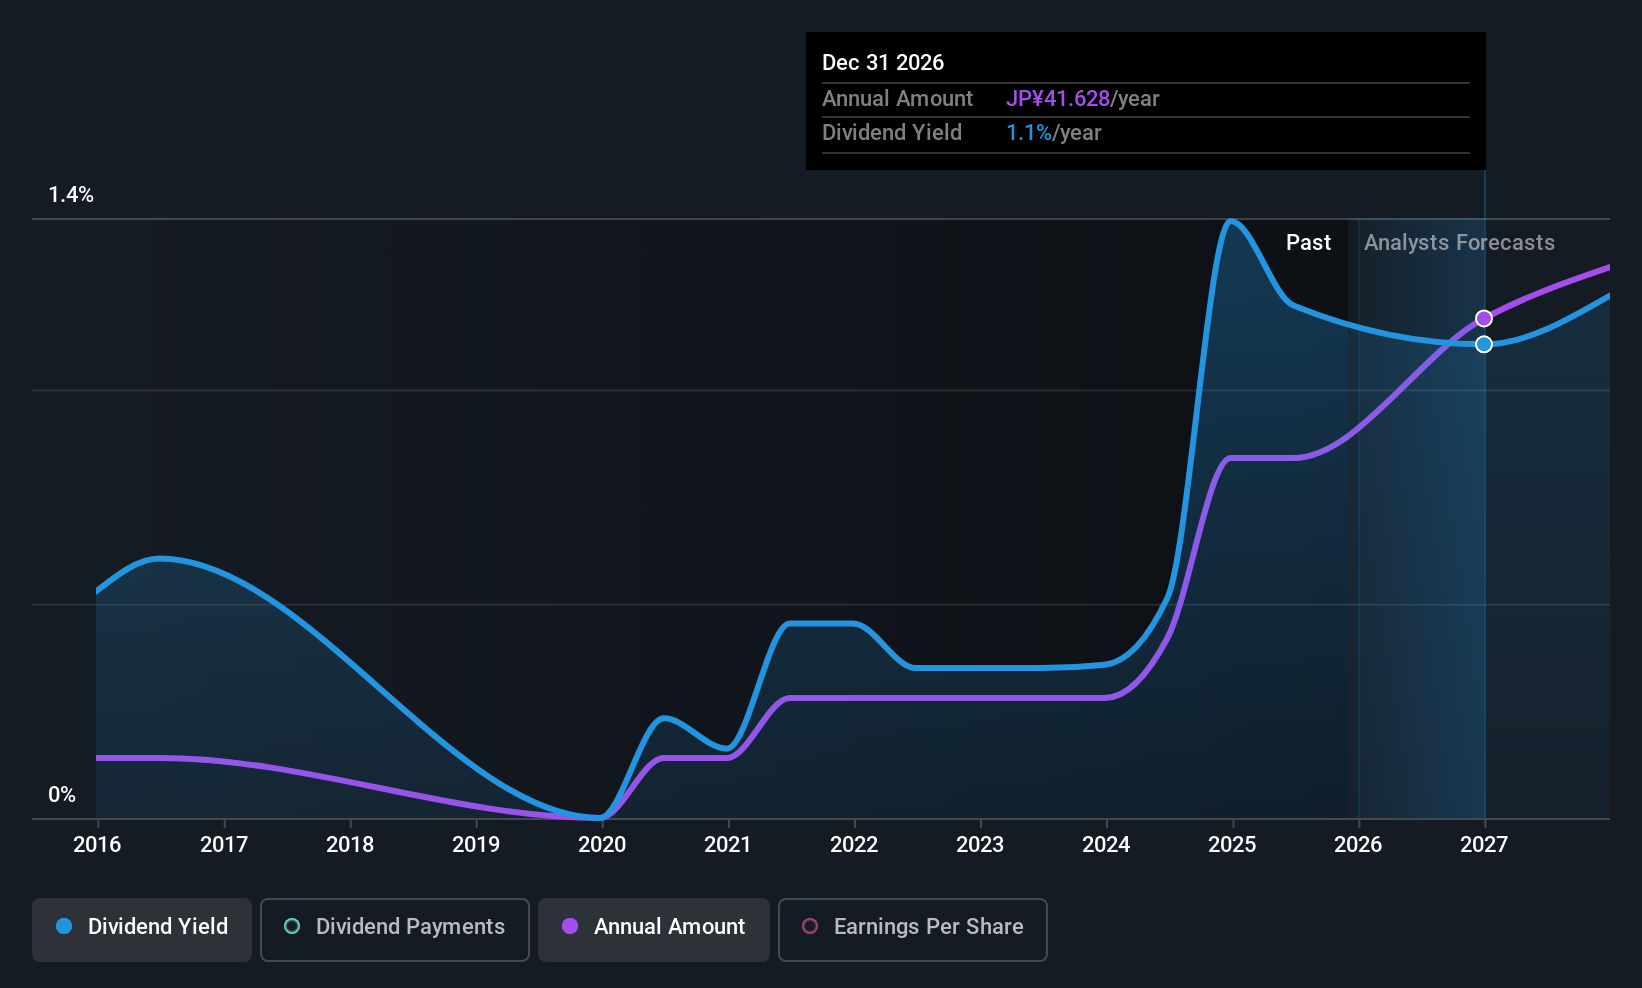Click the JP¥41.628 annual amount in tooltip

1058,98
